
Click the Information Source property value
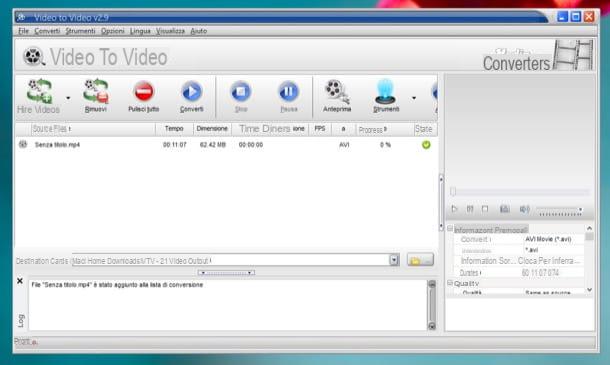(549, 261)
